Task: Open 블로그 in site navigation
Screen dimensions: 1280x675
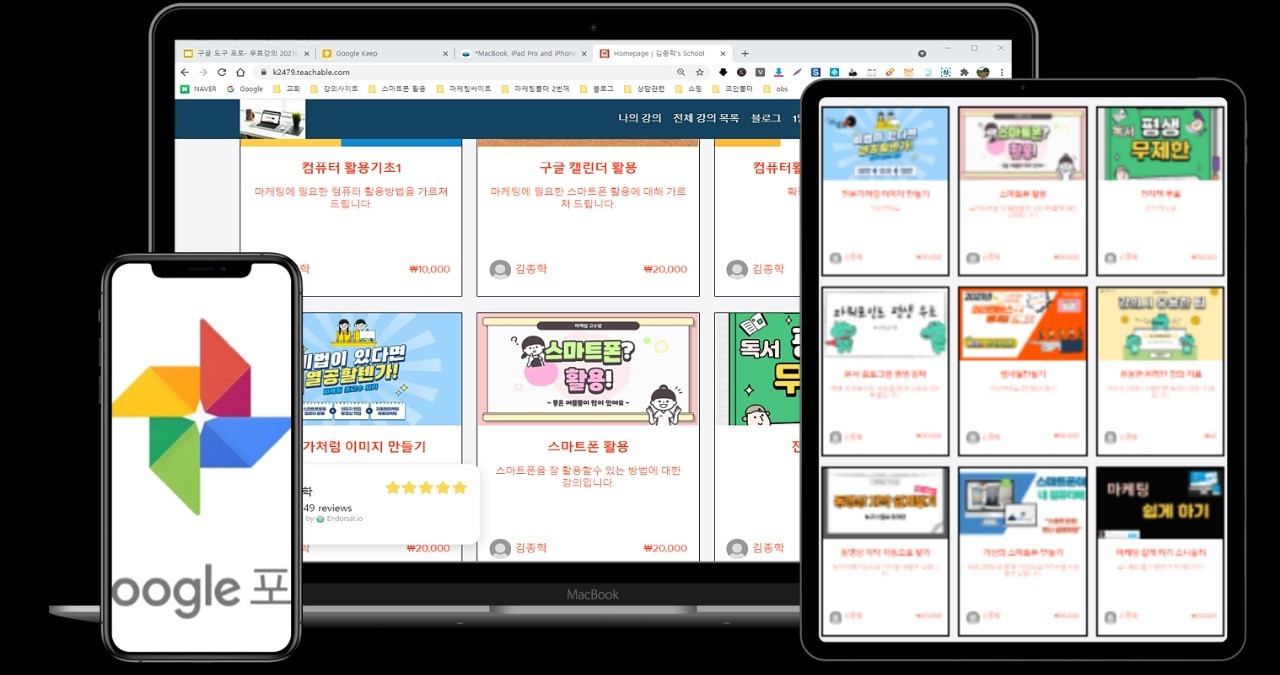Action: [x=766, y=118]
